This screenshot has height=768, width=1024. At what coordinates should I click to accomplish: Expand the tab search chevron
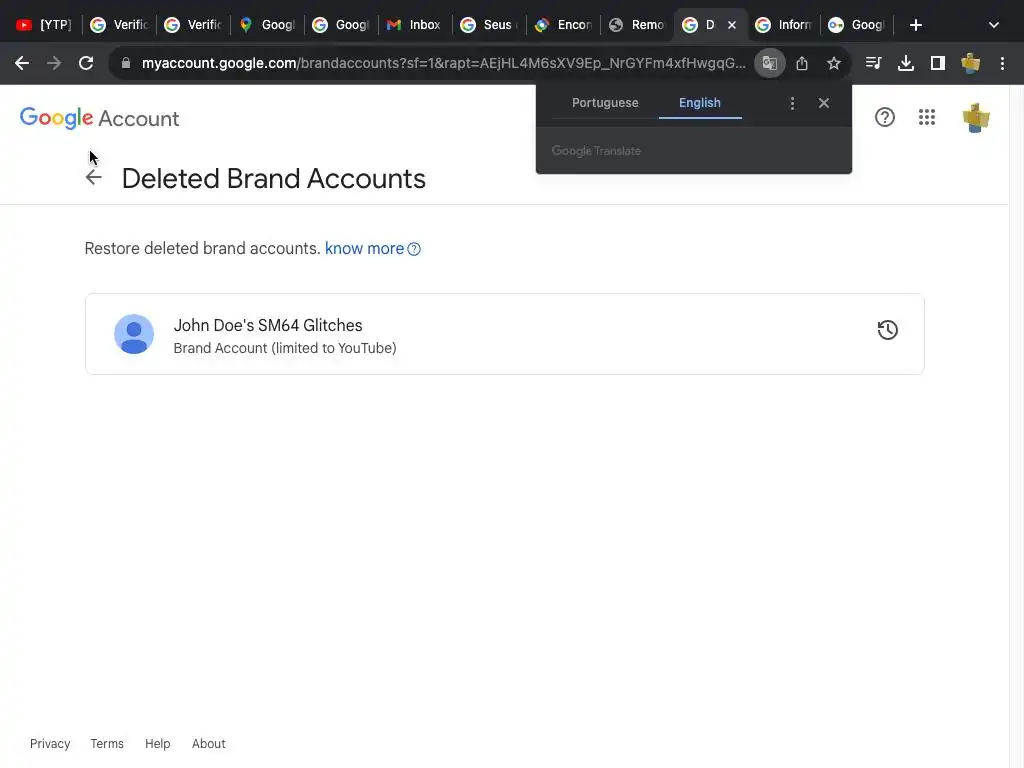click(x=993, y=25)
